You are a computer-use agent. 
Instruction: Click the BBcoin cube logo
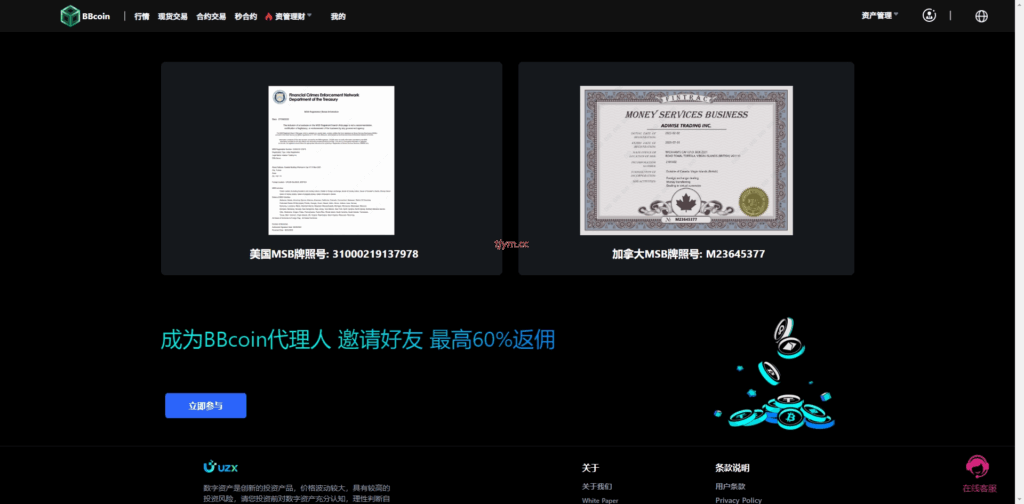coord(70,16)
